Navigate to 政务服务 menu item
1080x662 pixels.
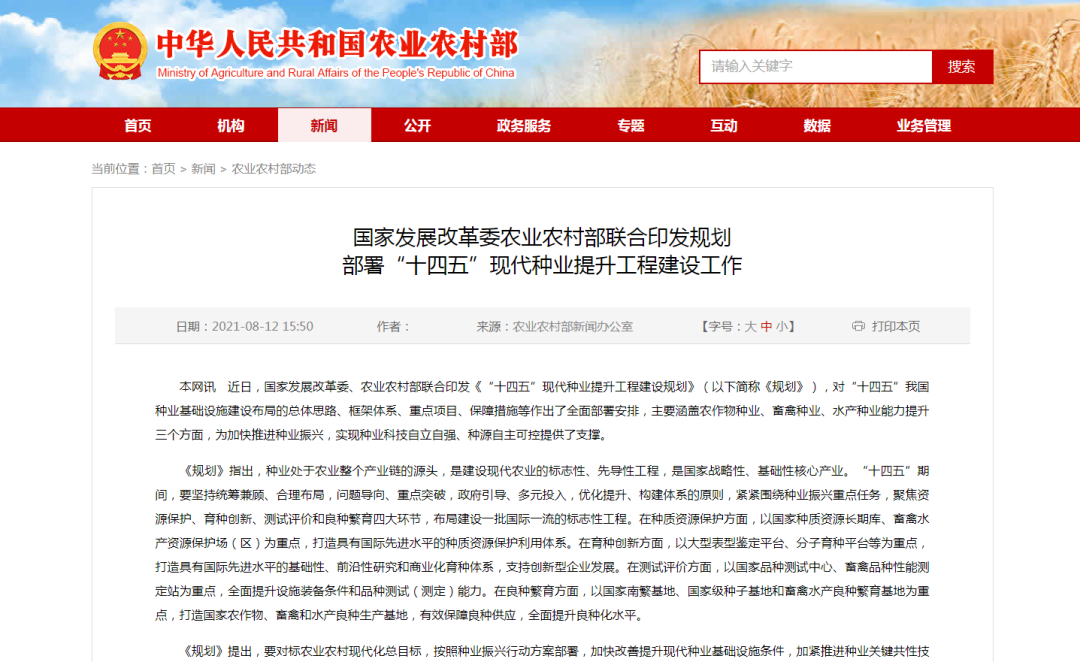[x=521, y=125]
